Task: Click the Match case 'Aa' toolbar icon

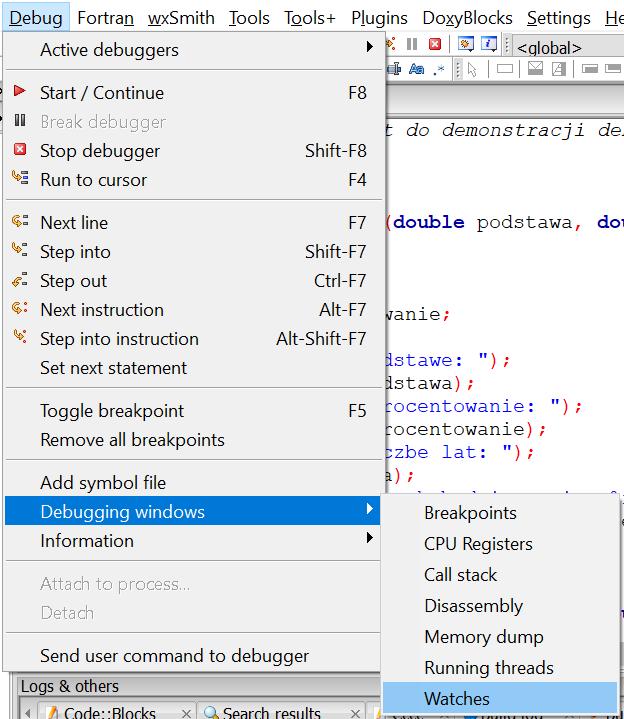Action: [416, 69]
